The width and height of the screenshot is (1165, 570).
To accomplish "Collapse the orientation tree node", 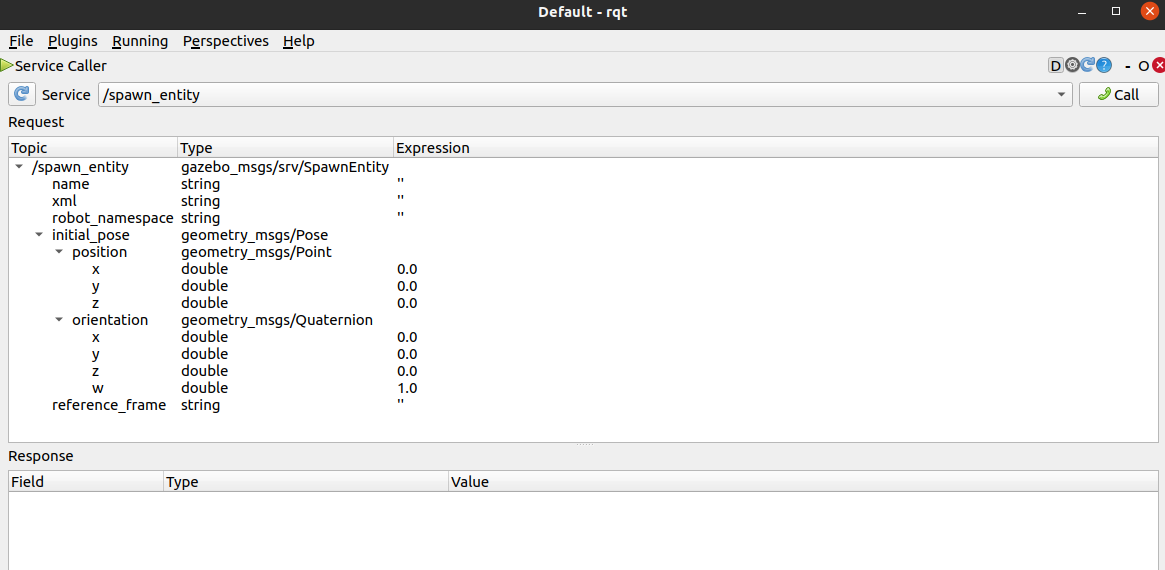I will point(59,321).
